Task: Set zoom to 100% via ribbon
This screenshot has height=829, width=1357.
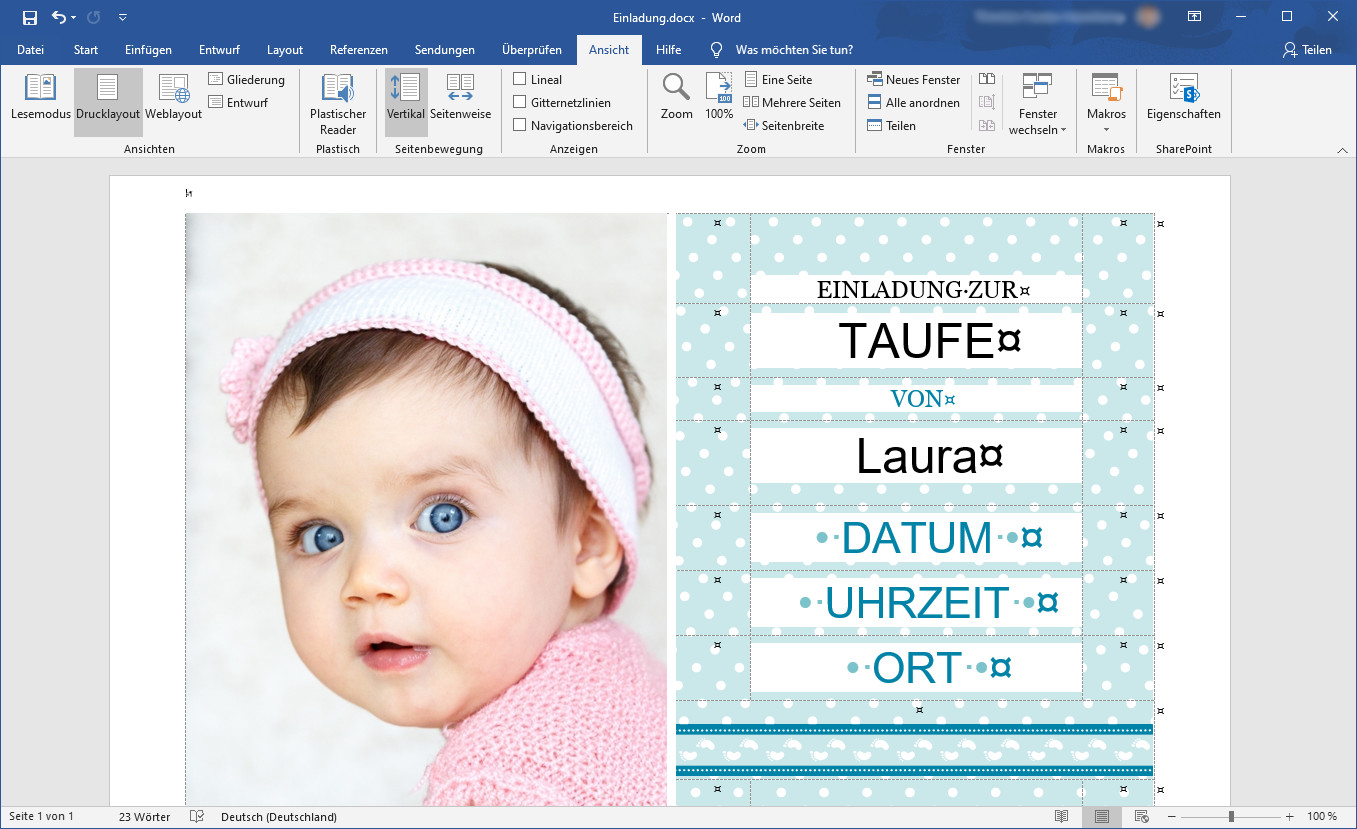Action: pos(719,98)
